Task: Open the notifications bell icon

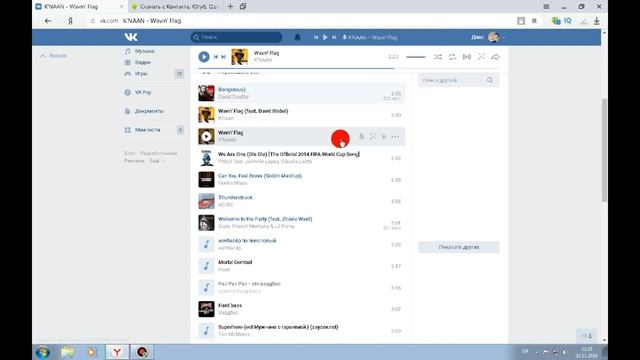Action: [x=298, y=37]
